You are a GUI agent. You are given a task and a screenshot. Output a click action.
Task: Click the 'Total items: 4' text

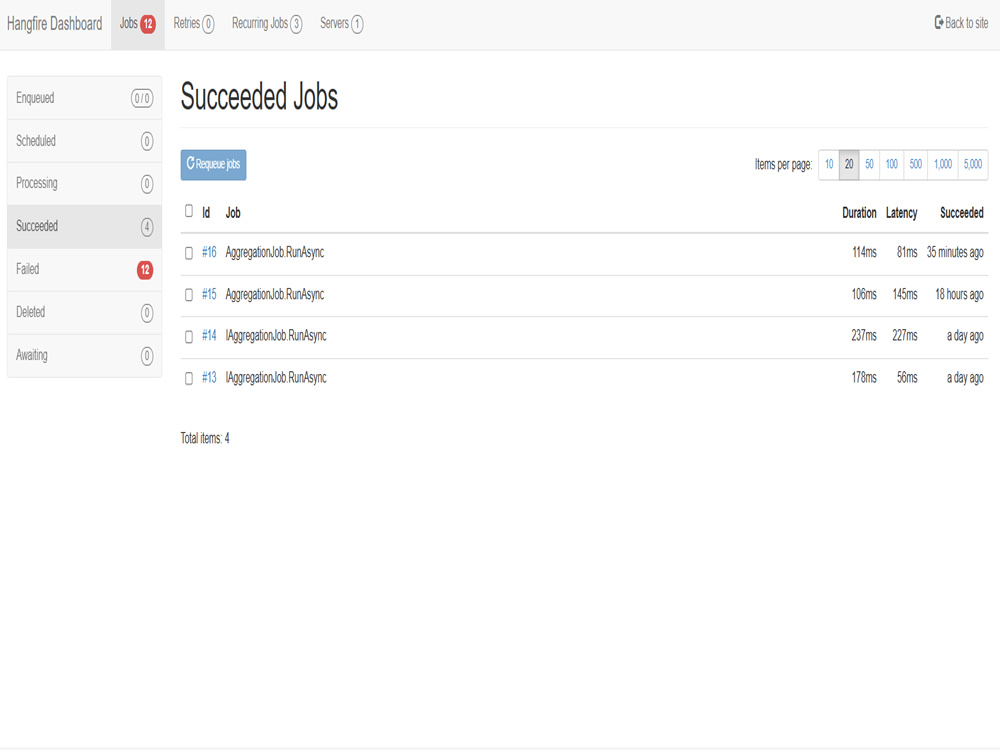pyautogui.click(x=205, y=438)
